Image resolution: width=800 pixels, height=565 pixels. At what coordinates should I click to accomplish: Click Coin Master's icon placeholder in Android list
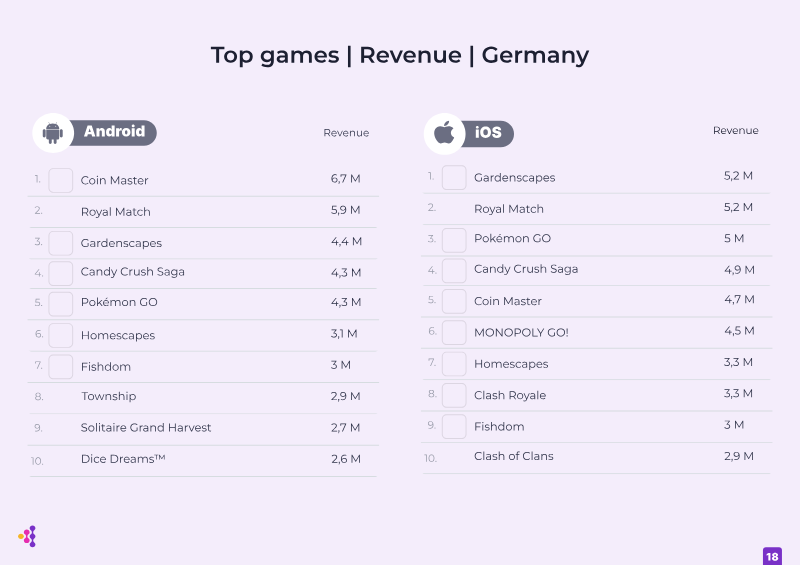(61, 180)
